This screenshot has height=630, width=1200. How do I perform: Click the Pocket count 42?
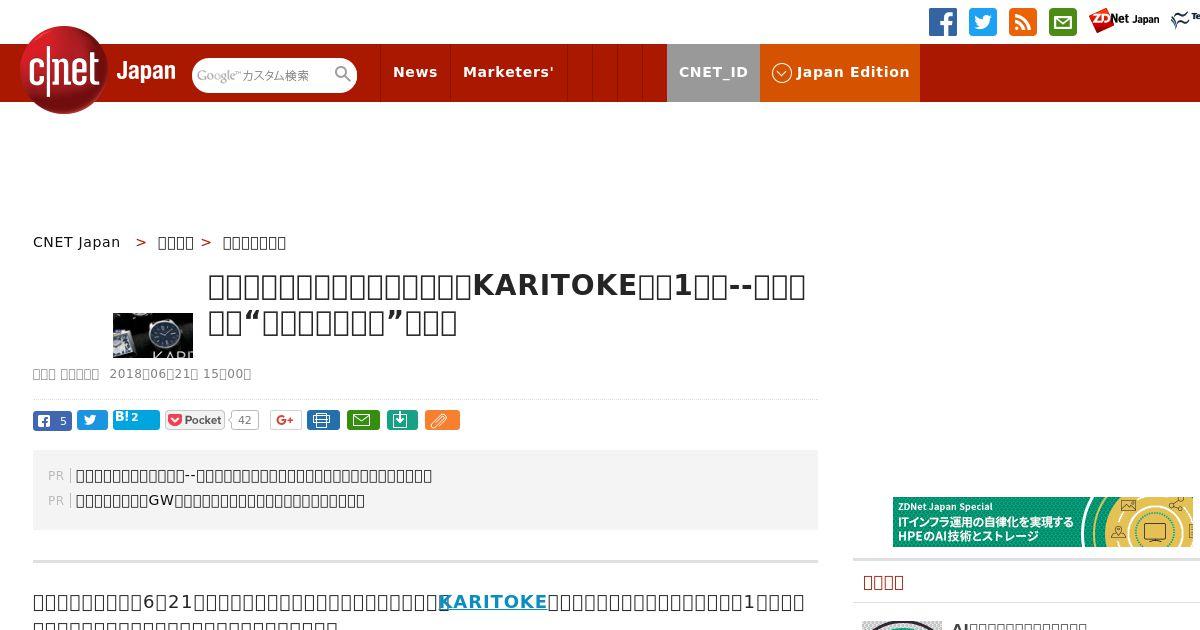[244, 420]
